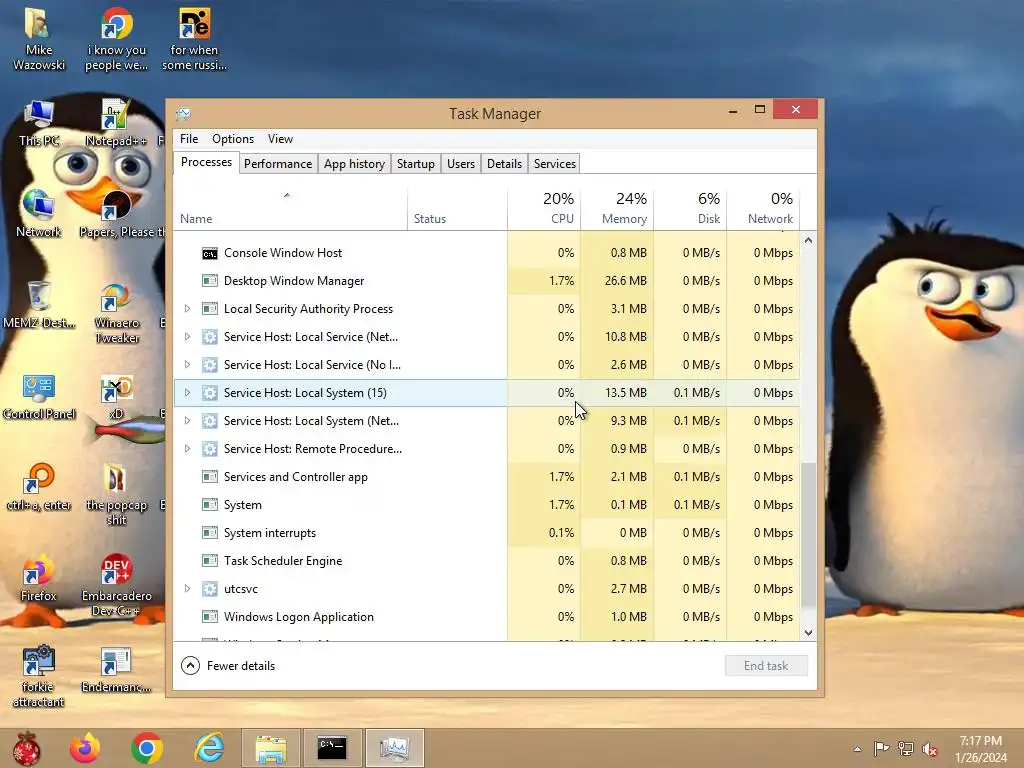Switch to the Details tab
The width and height of the screenshot is (1024, 768).
tap(504, 164)
